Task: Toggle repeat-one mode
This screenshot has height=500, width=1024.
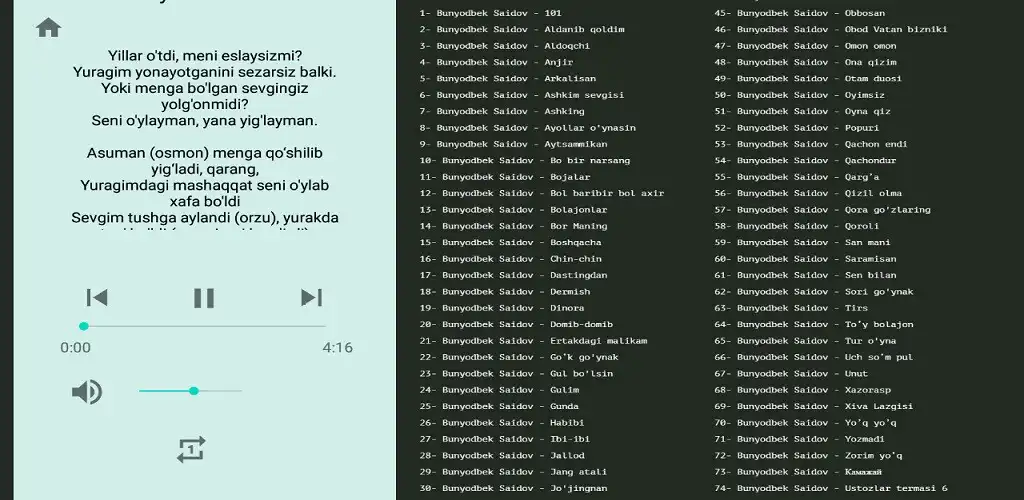Action: coord(191,449)
